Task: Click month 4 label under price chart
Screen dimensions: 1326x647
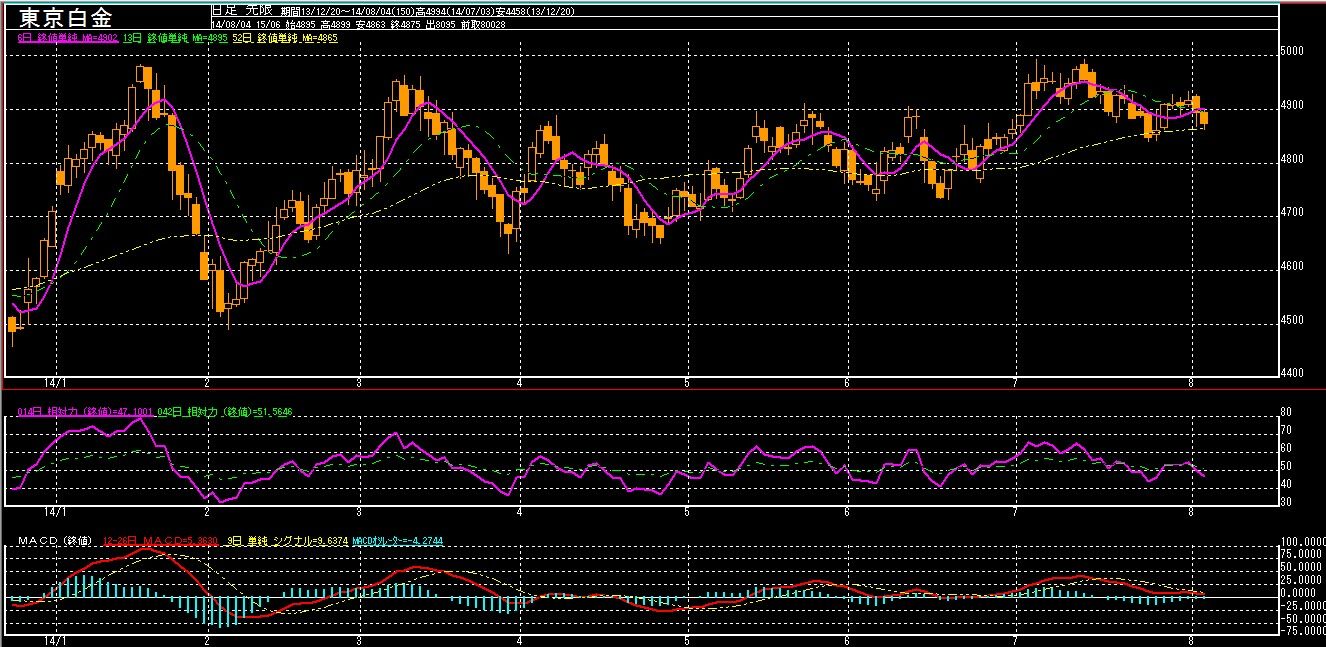Action: [x=520, y=383]
